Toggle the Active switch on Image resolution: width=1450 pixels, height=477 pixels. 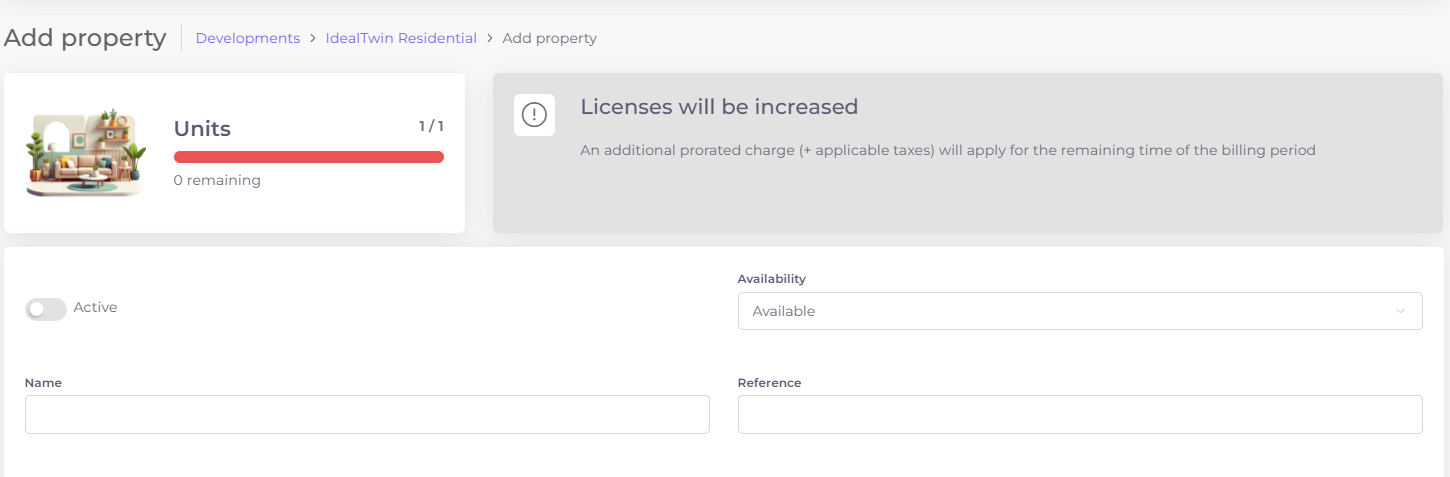pos(46,309)
